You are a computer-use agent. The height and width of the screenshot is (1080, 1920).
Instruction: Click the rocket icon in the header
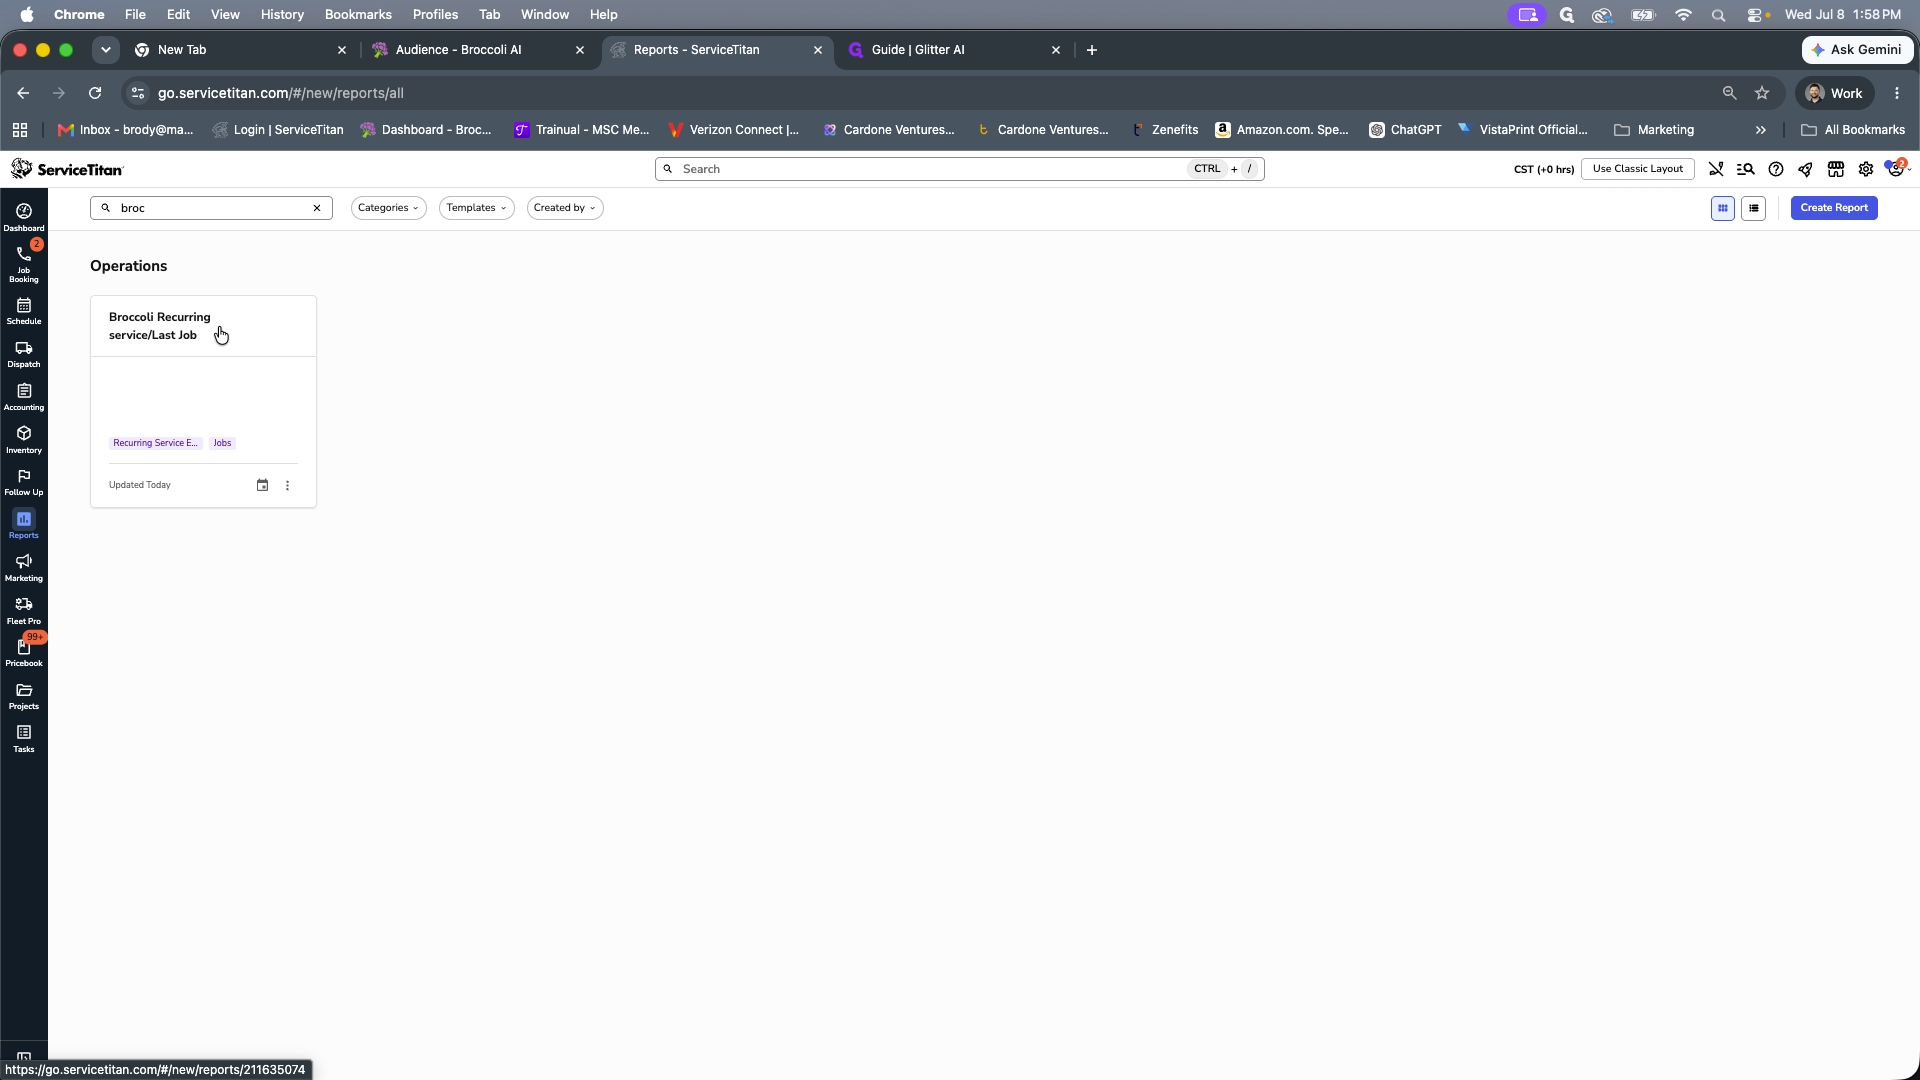[1806, 169]
